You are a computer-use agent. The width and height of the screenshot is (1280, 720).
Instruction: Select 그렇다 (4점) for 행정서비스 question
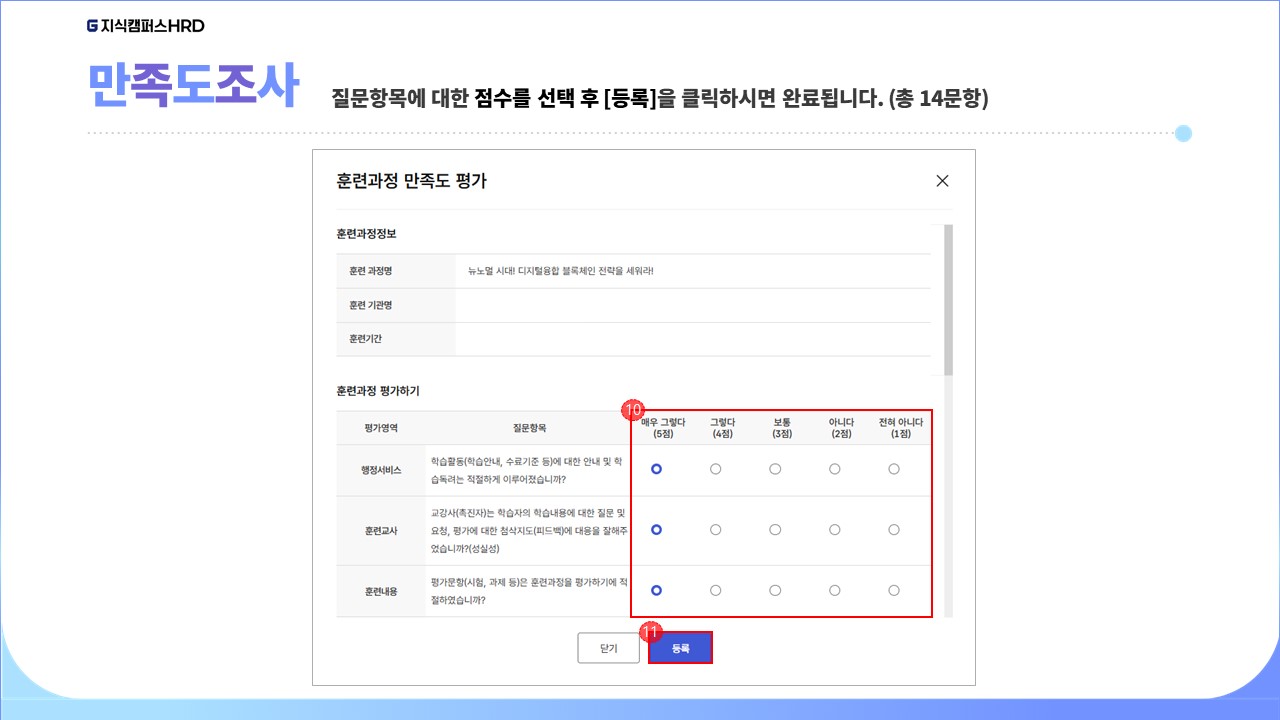coord(715,469)
